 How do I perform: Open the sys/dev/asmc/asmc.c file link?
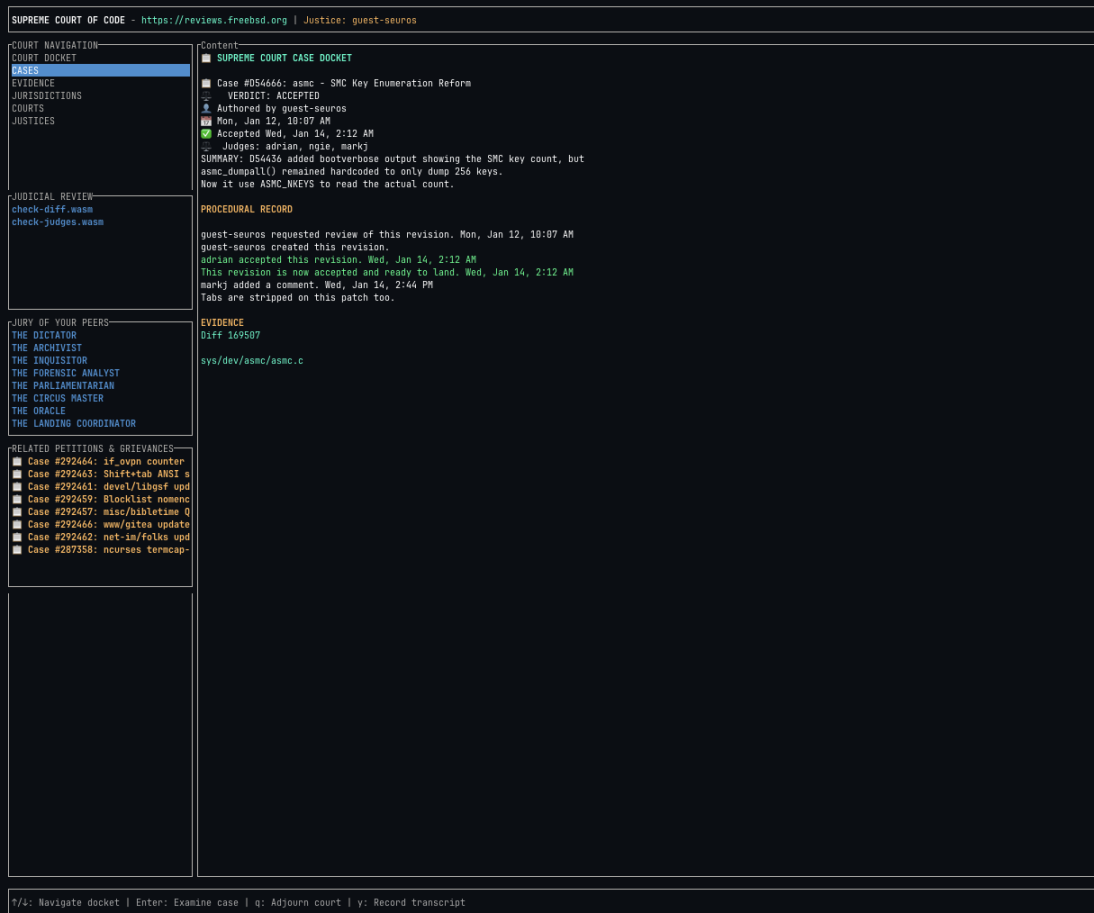pyautogui.click(x=251, y=361)
